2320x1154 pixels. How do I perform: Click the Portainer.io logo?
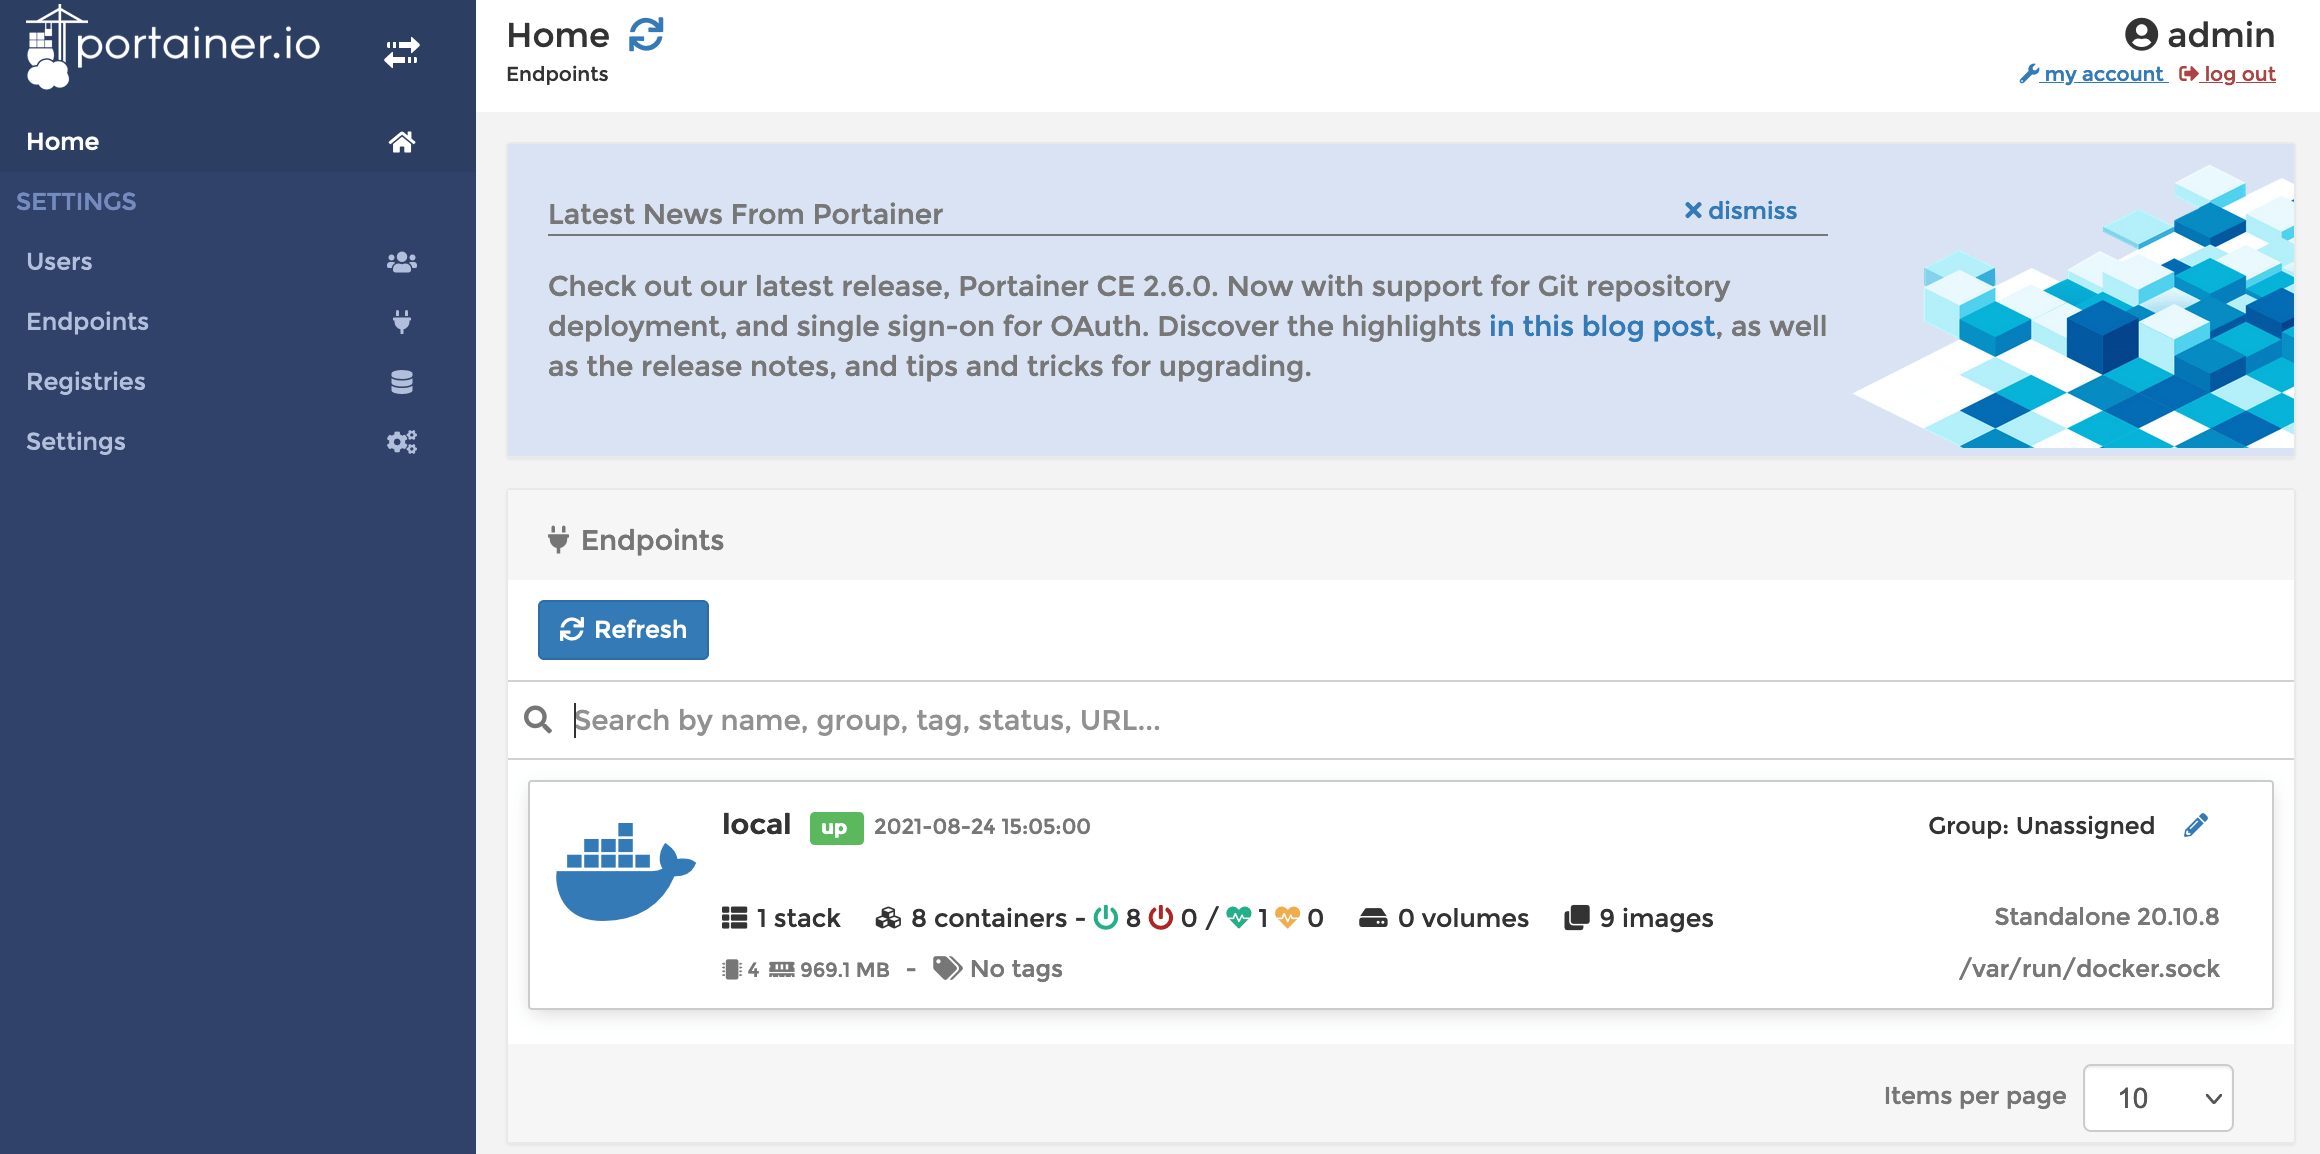173,47
